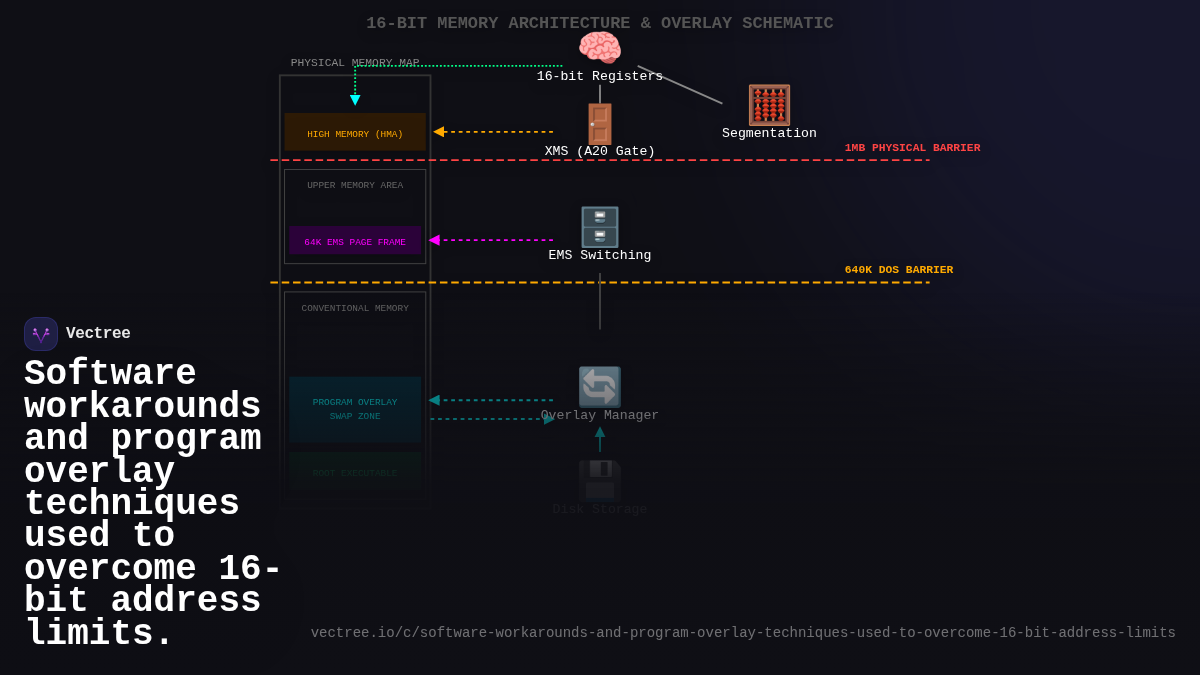The width and height of the screenshot is (1200, 675).
Task: Click the Disk Storage floppy icon
Action: (599, 481)
